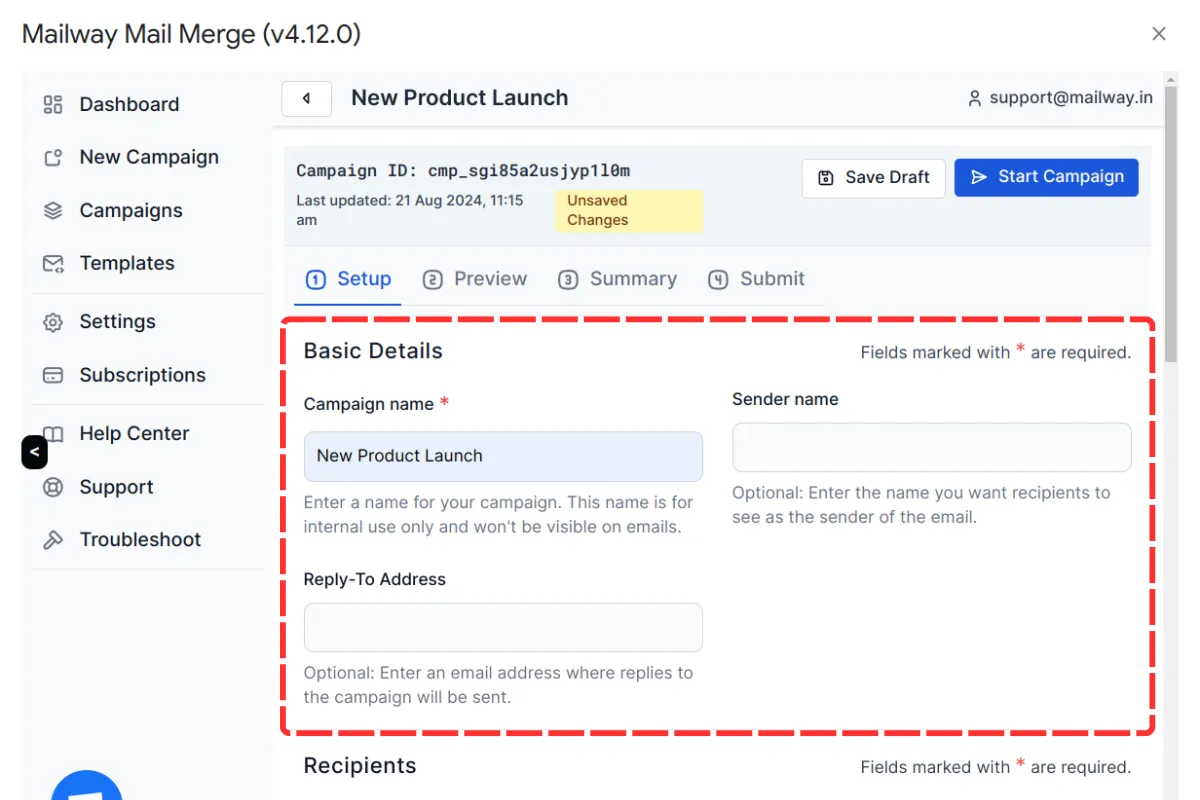Open the Help Center page
This screenshot has width=1200, height=800.
134,434
